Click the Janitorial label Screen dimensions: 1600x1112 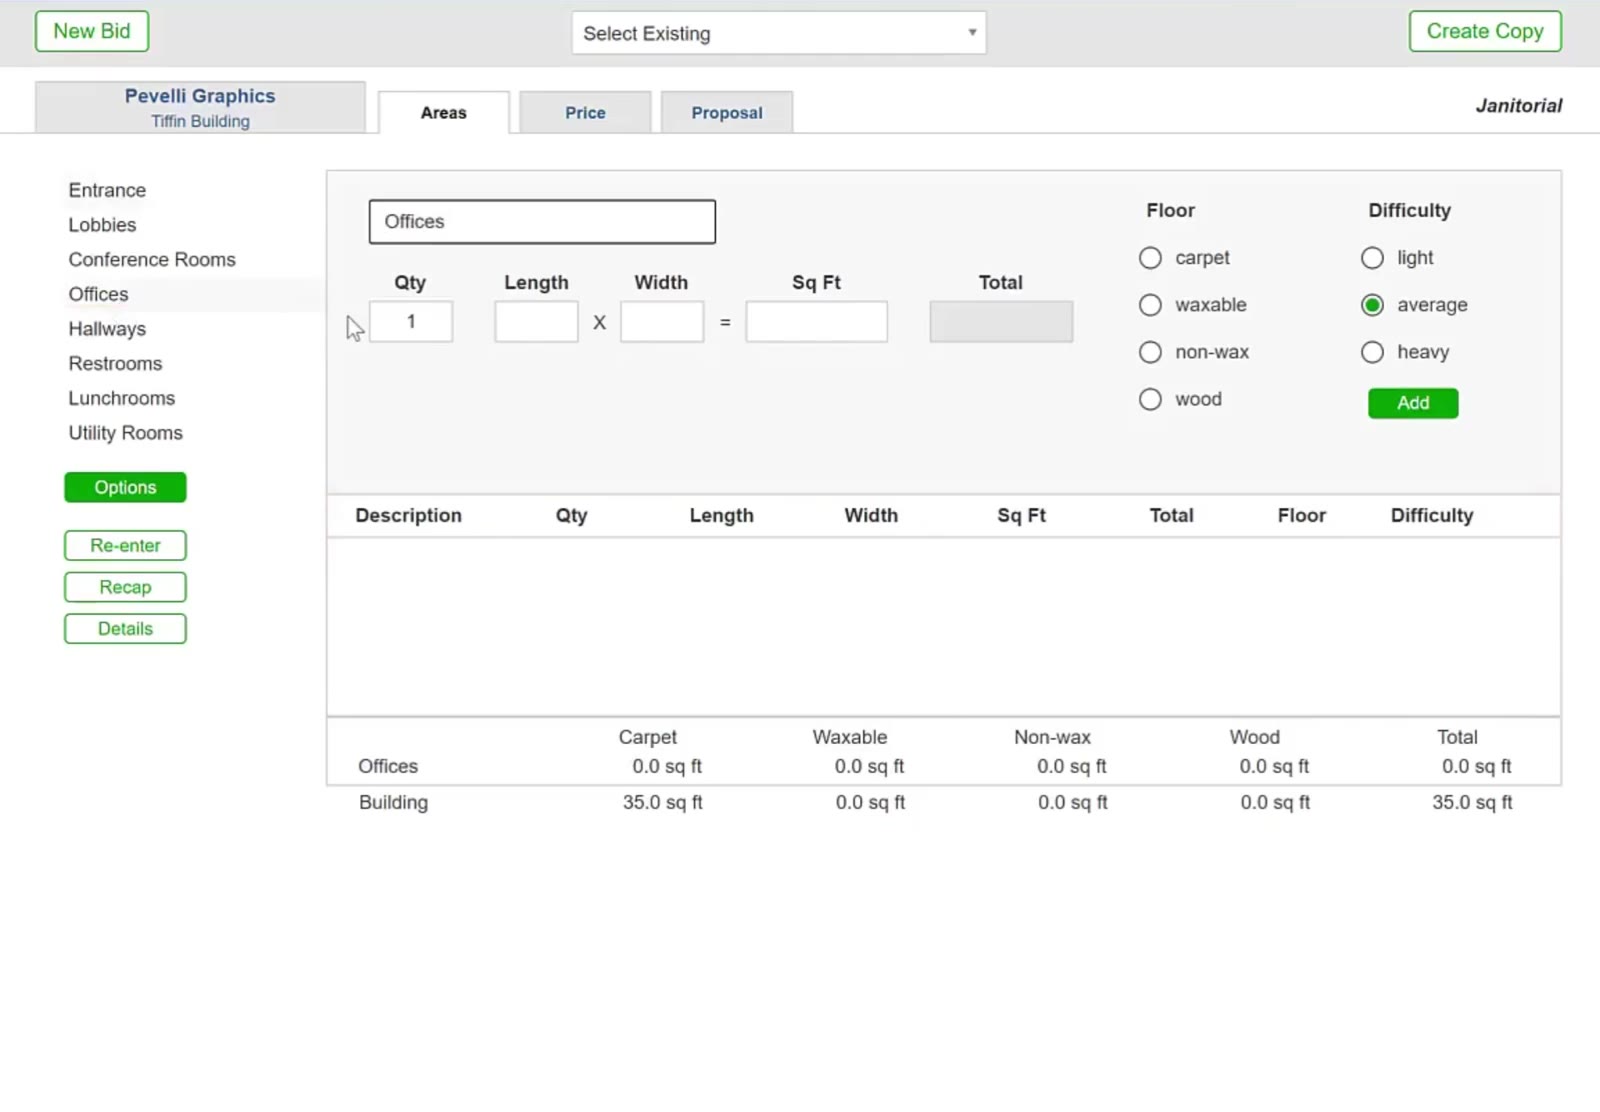point(1518,106)
